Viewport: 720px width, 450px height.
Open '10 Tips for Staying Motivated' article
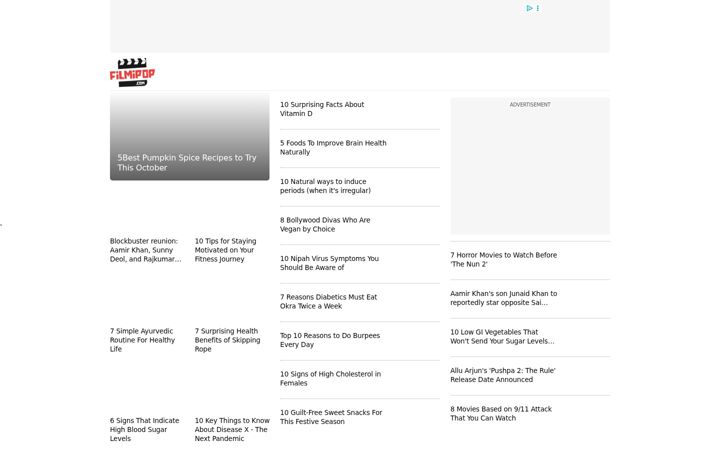[x=225, y=250]
